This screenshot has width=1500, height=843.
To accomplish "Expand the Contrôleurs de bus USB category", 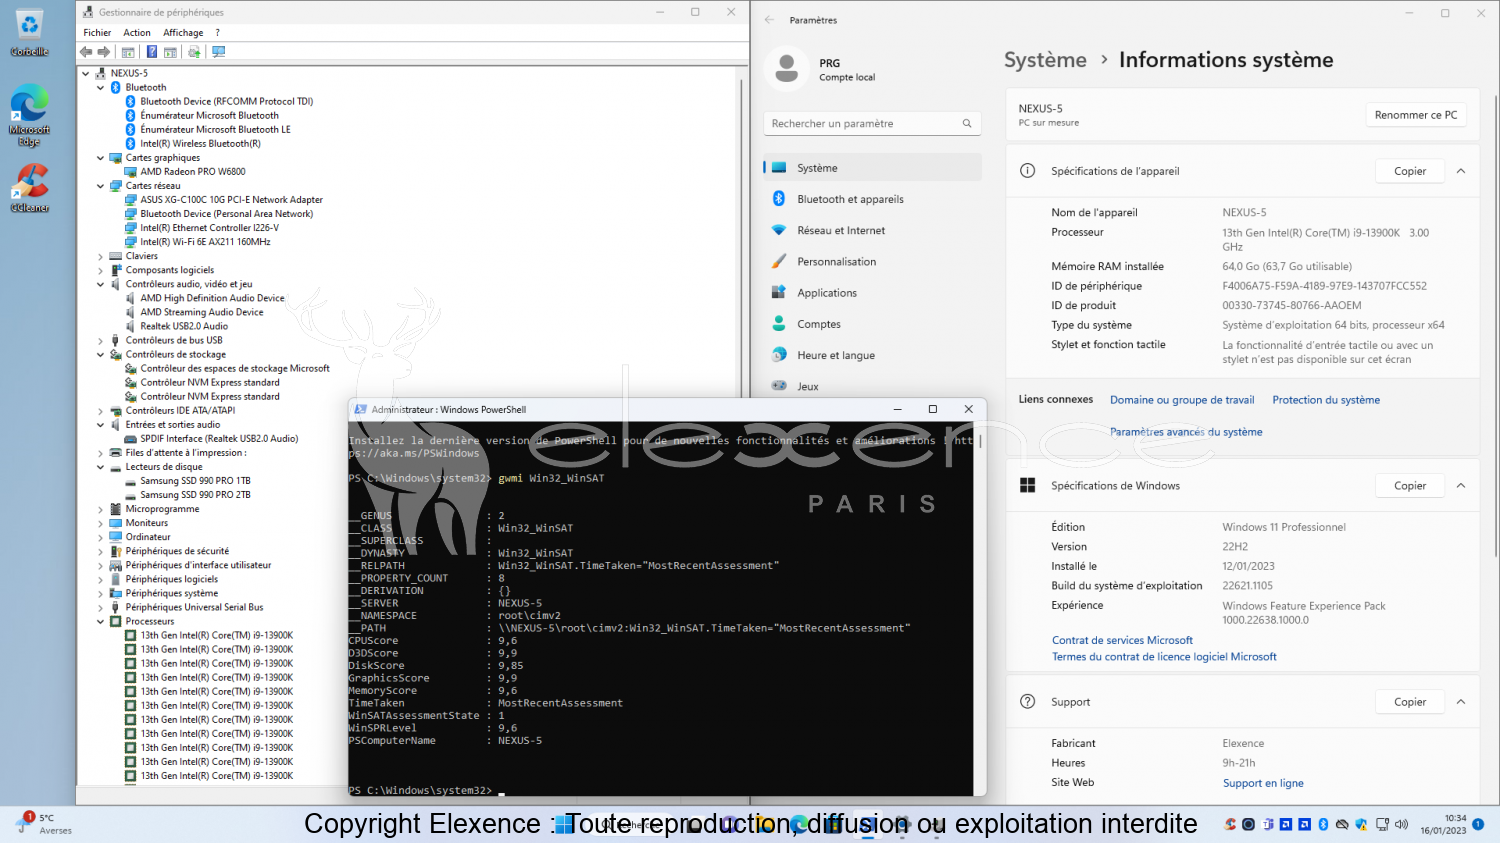I will click(101, 341).
